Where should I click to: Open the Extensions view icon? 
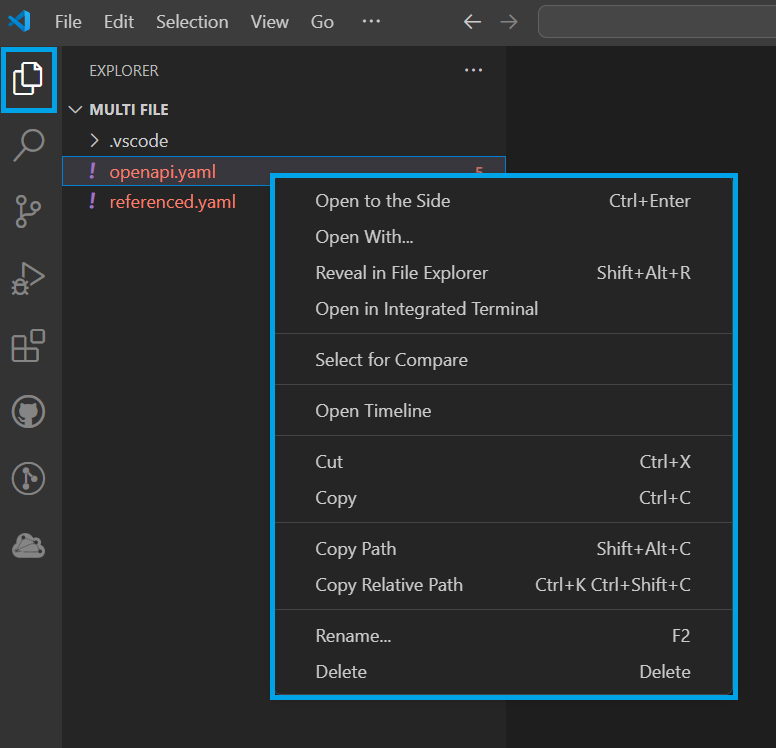pyautogui.click(x=28, y=346)
